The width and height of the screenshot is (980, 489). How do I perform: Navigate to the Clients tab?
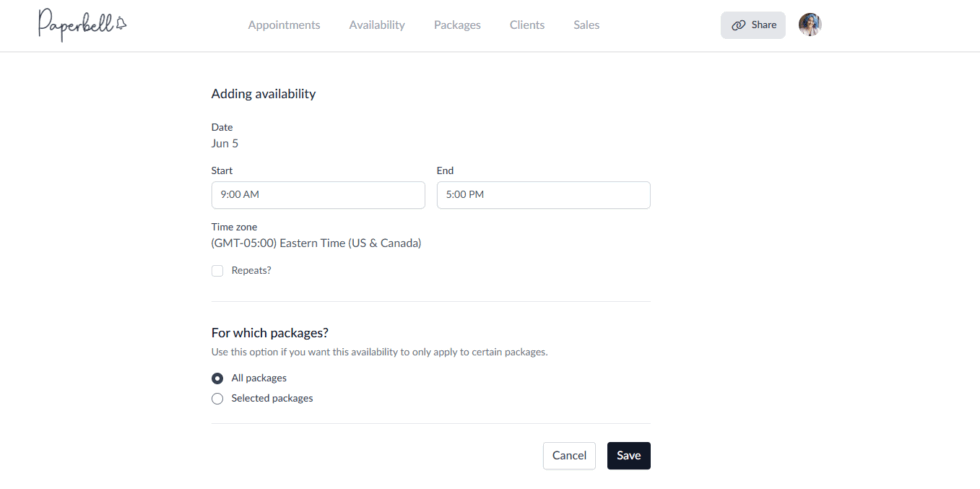pos(527,25)
